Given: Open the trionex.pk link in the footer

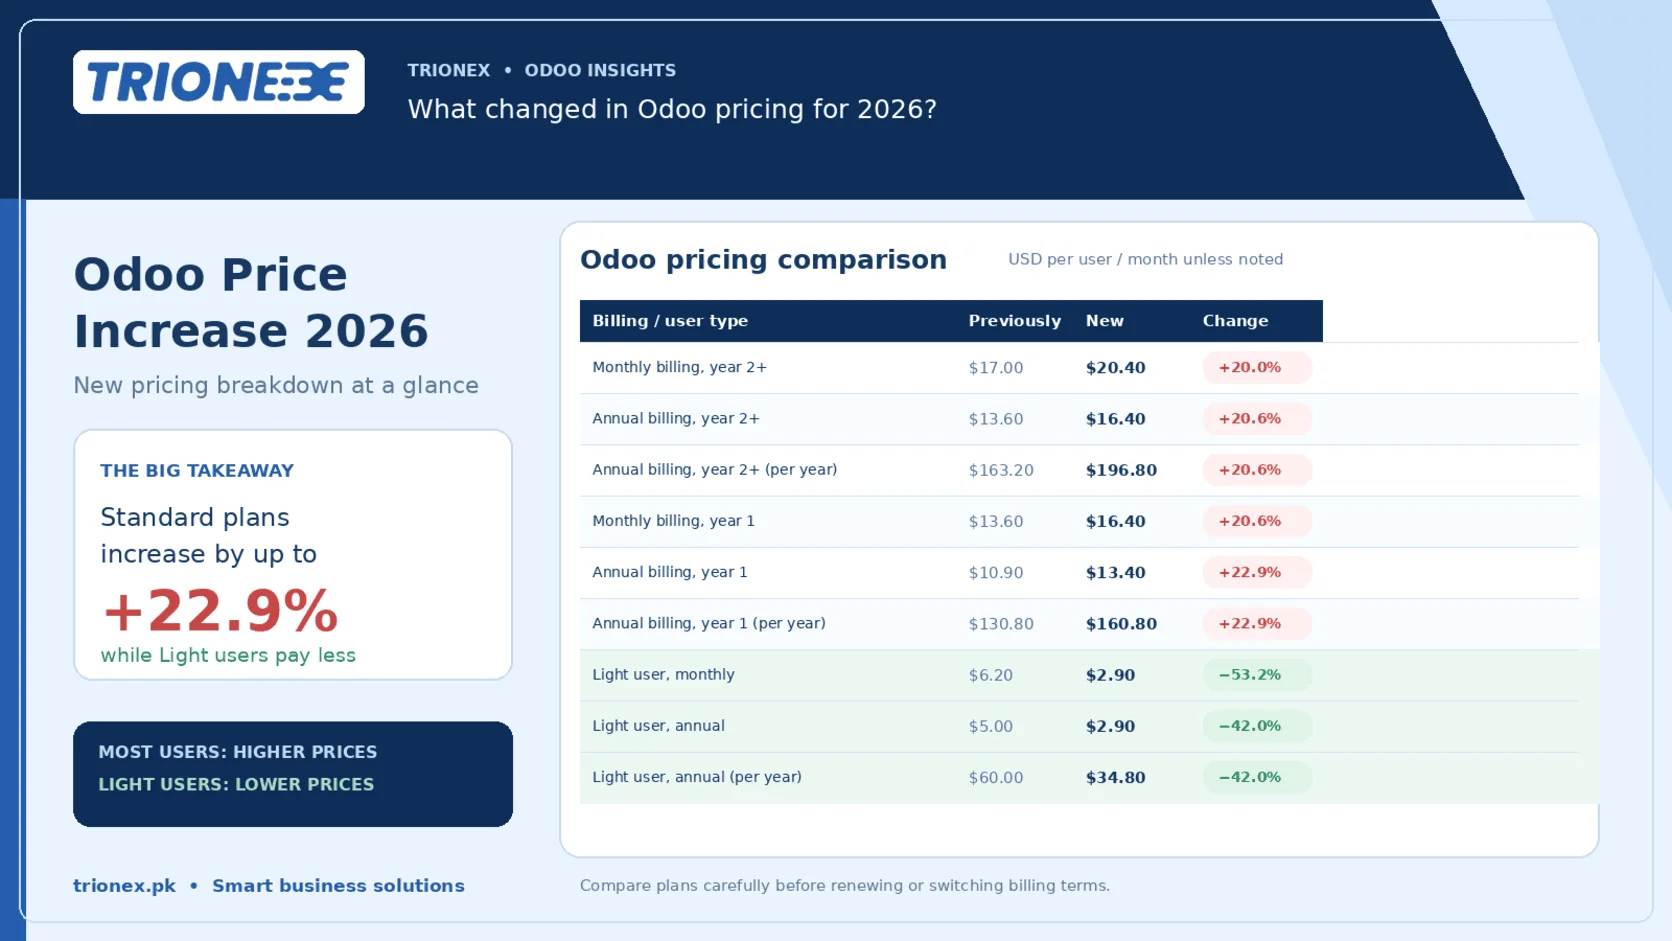Looking at the screenshot, I should pyautogui.click(x=124, y=886).
